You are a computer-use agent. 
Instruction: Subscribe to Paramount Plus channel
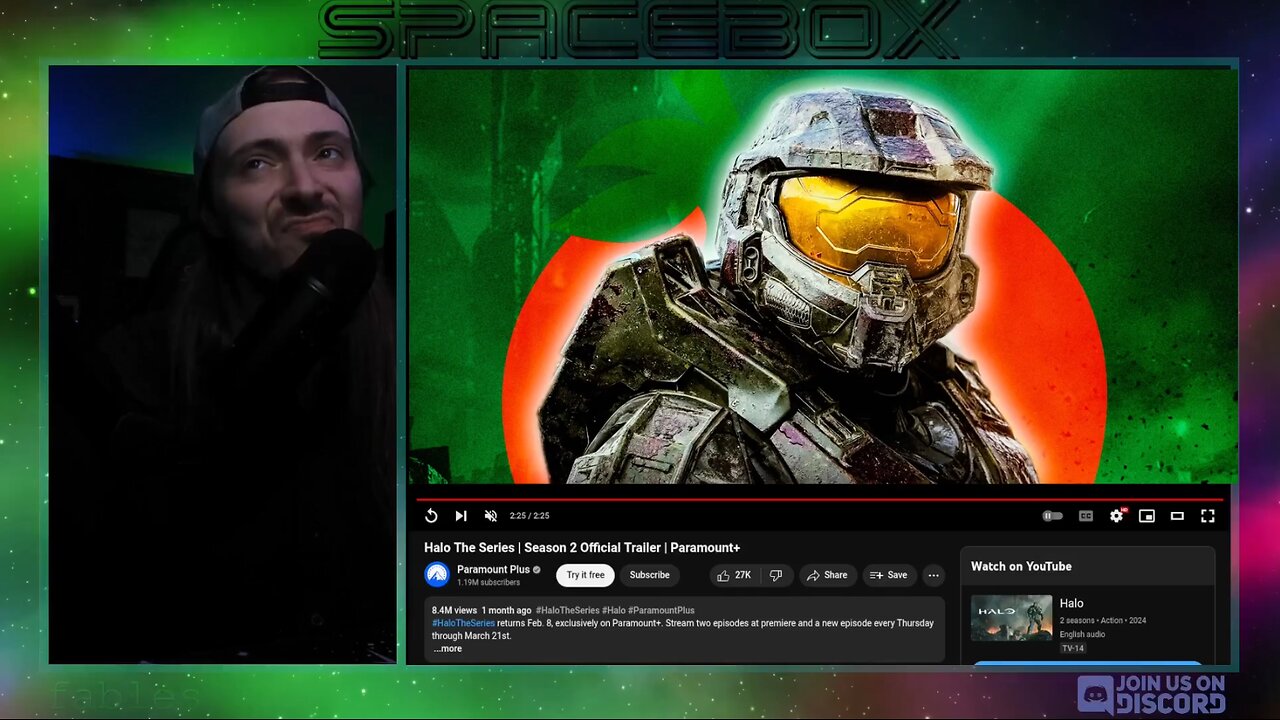(x=649, y=575)
